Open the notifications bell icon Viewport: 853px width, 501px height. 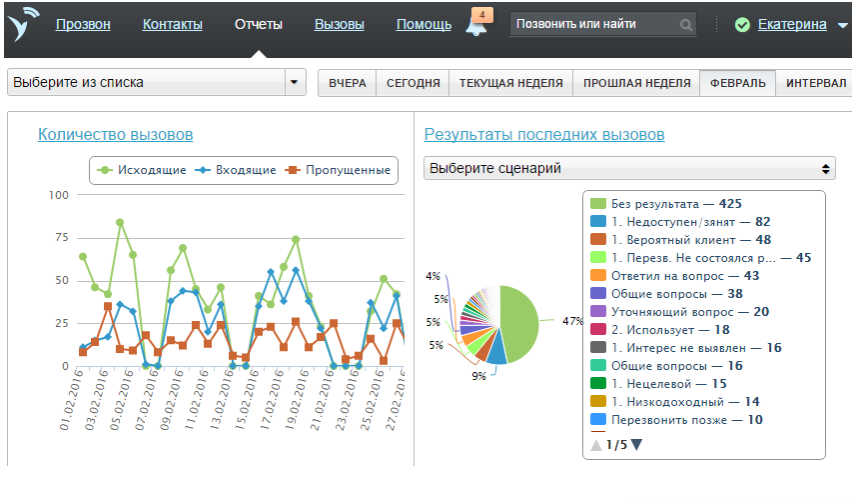pyautogui.click(x=477, y=26)
